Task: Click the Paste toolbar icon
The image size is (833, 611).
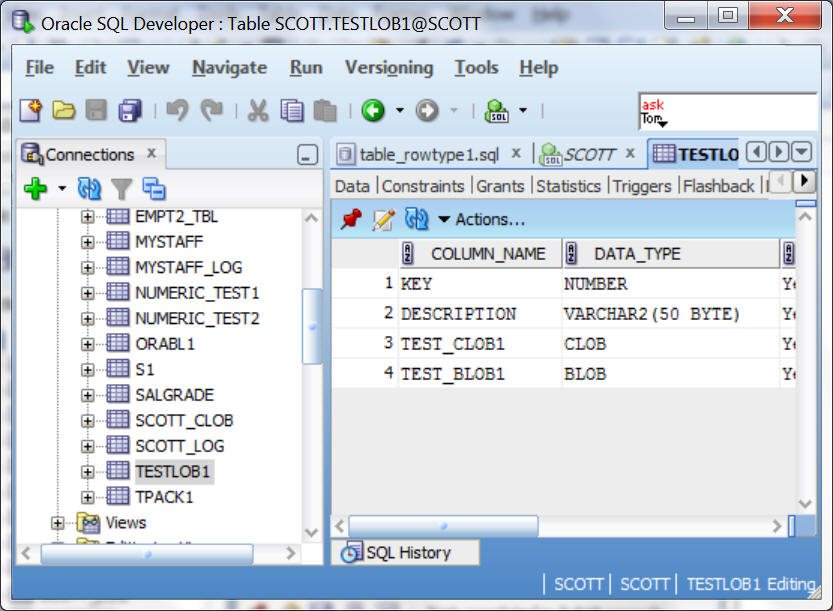Action: [x=325, y=111]
